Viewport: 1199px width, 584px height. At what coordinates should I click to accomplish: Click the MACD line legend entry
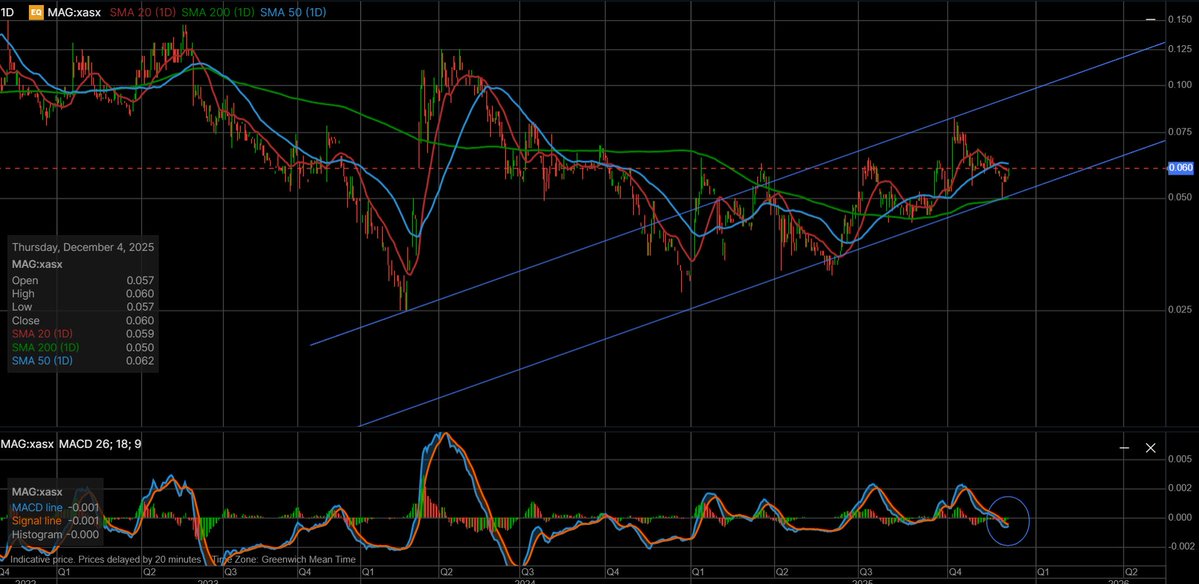click(55, 507)
